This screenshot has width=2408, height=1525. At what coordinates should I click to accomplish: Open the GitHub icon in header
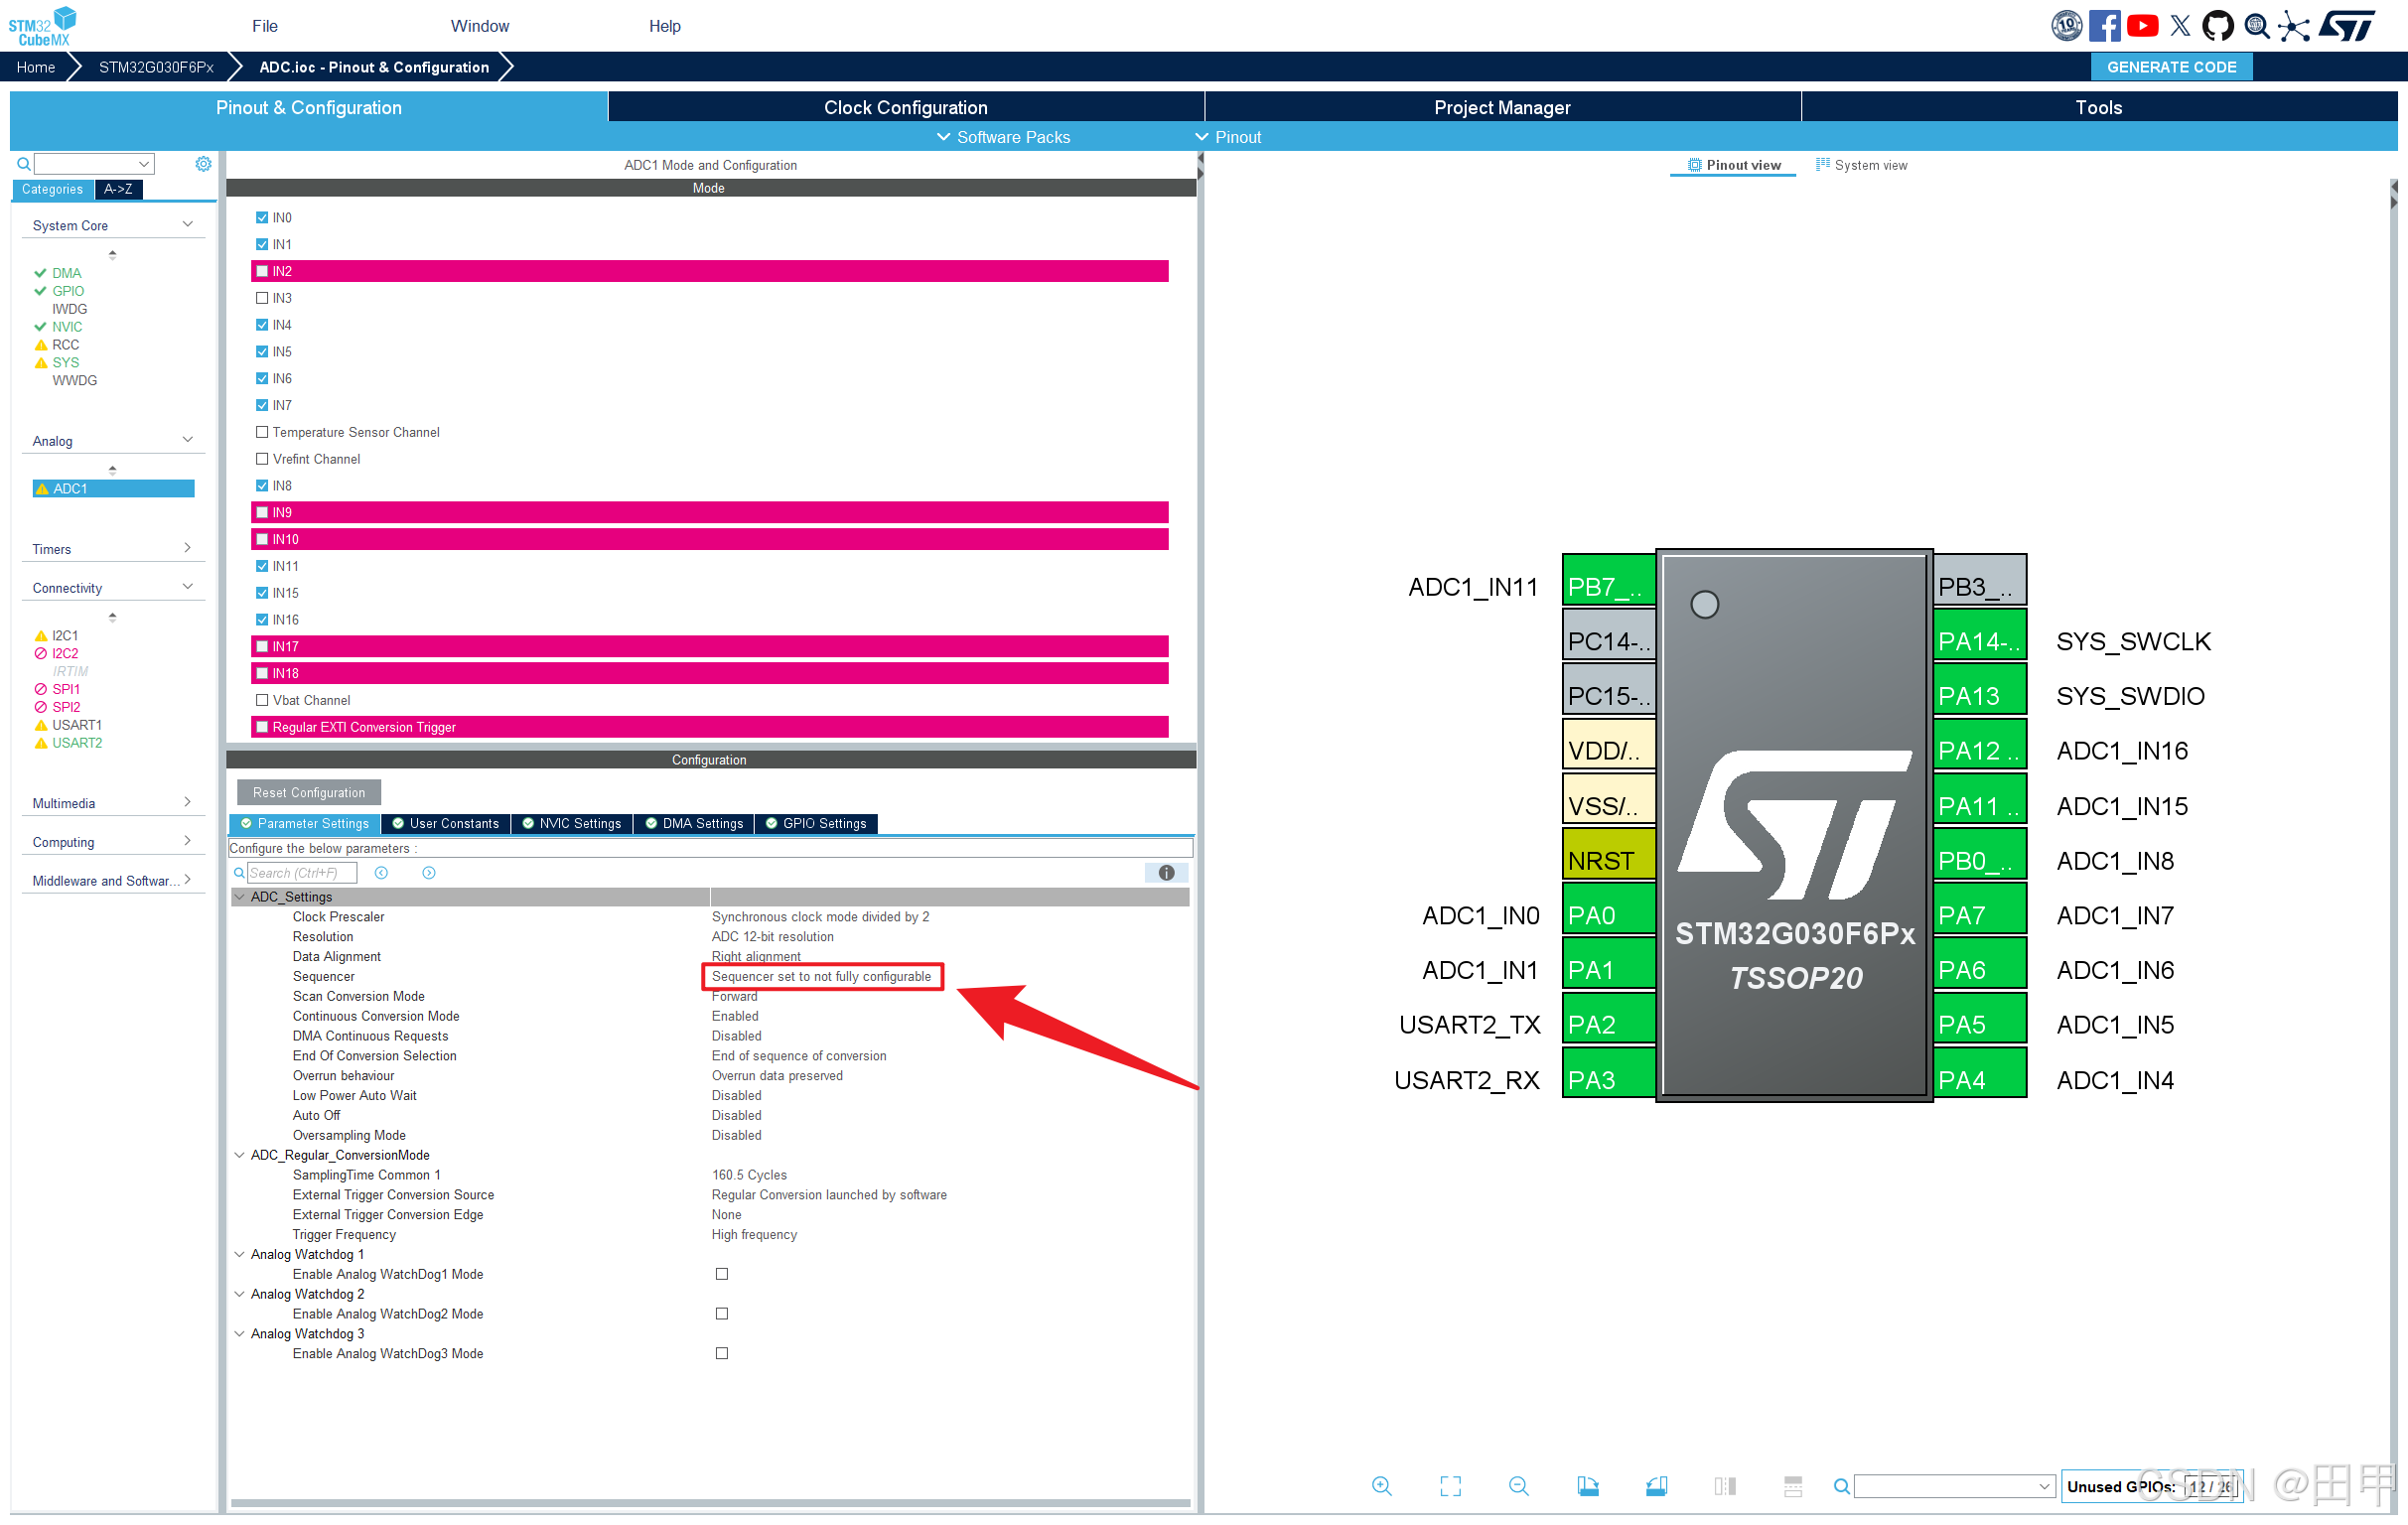coord(2217,26)
